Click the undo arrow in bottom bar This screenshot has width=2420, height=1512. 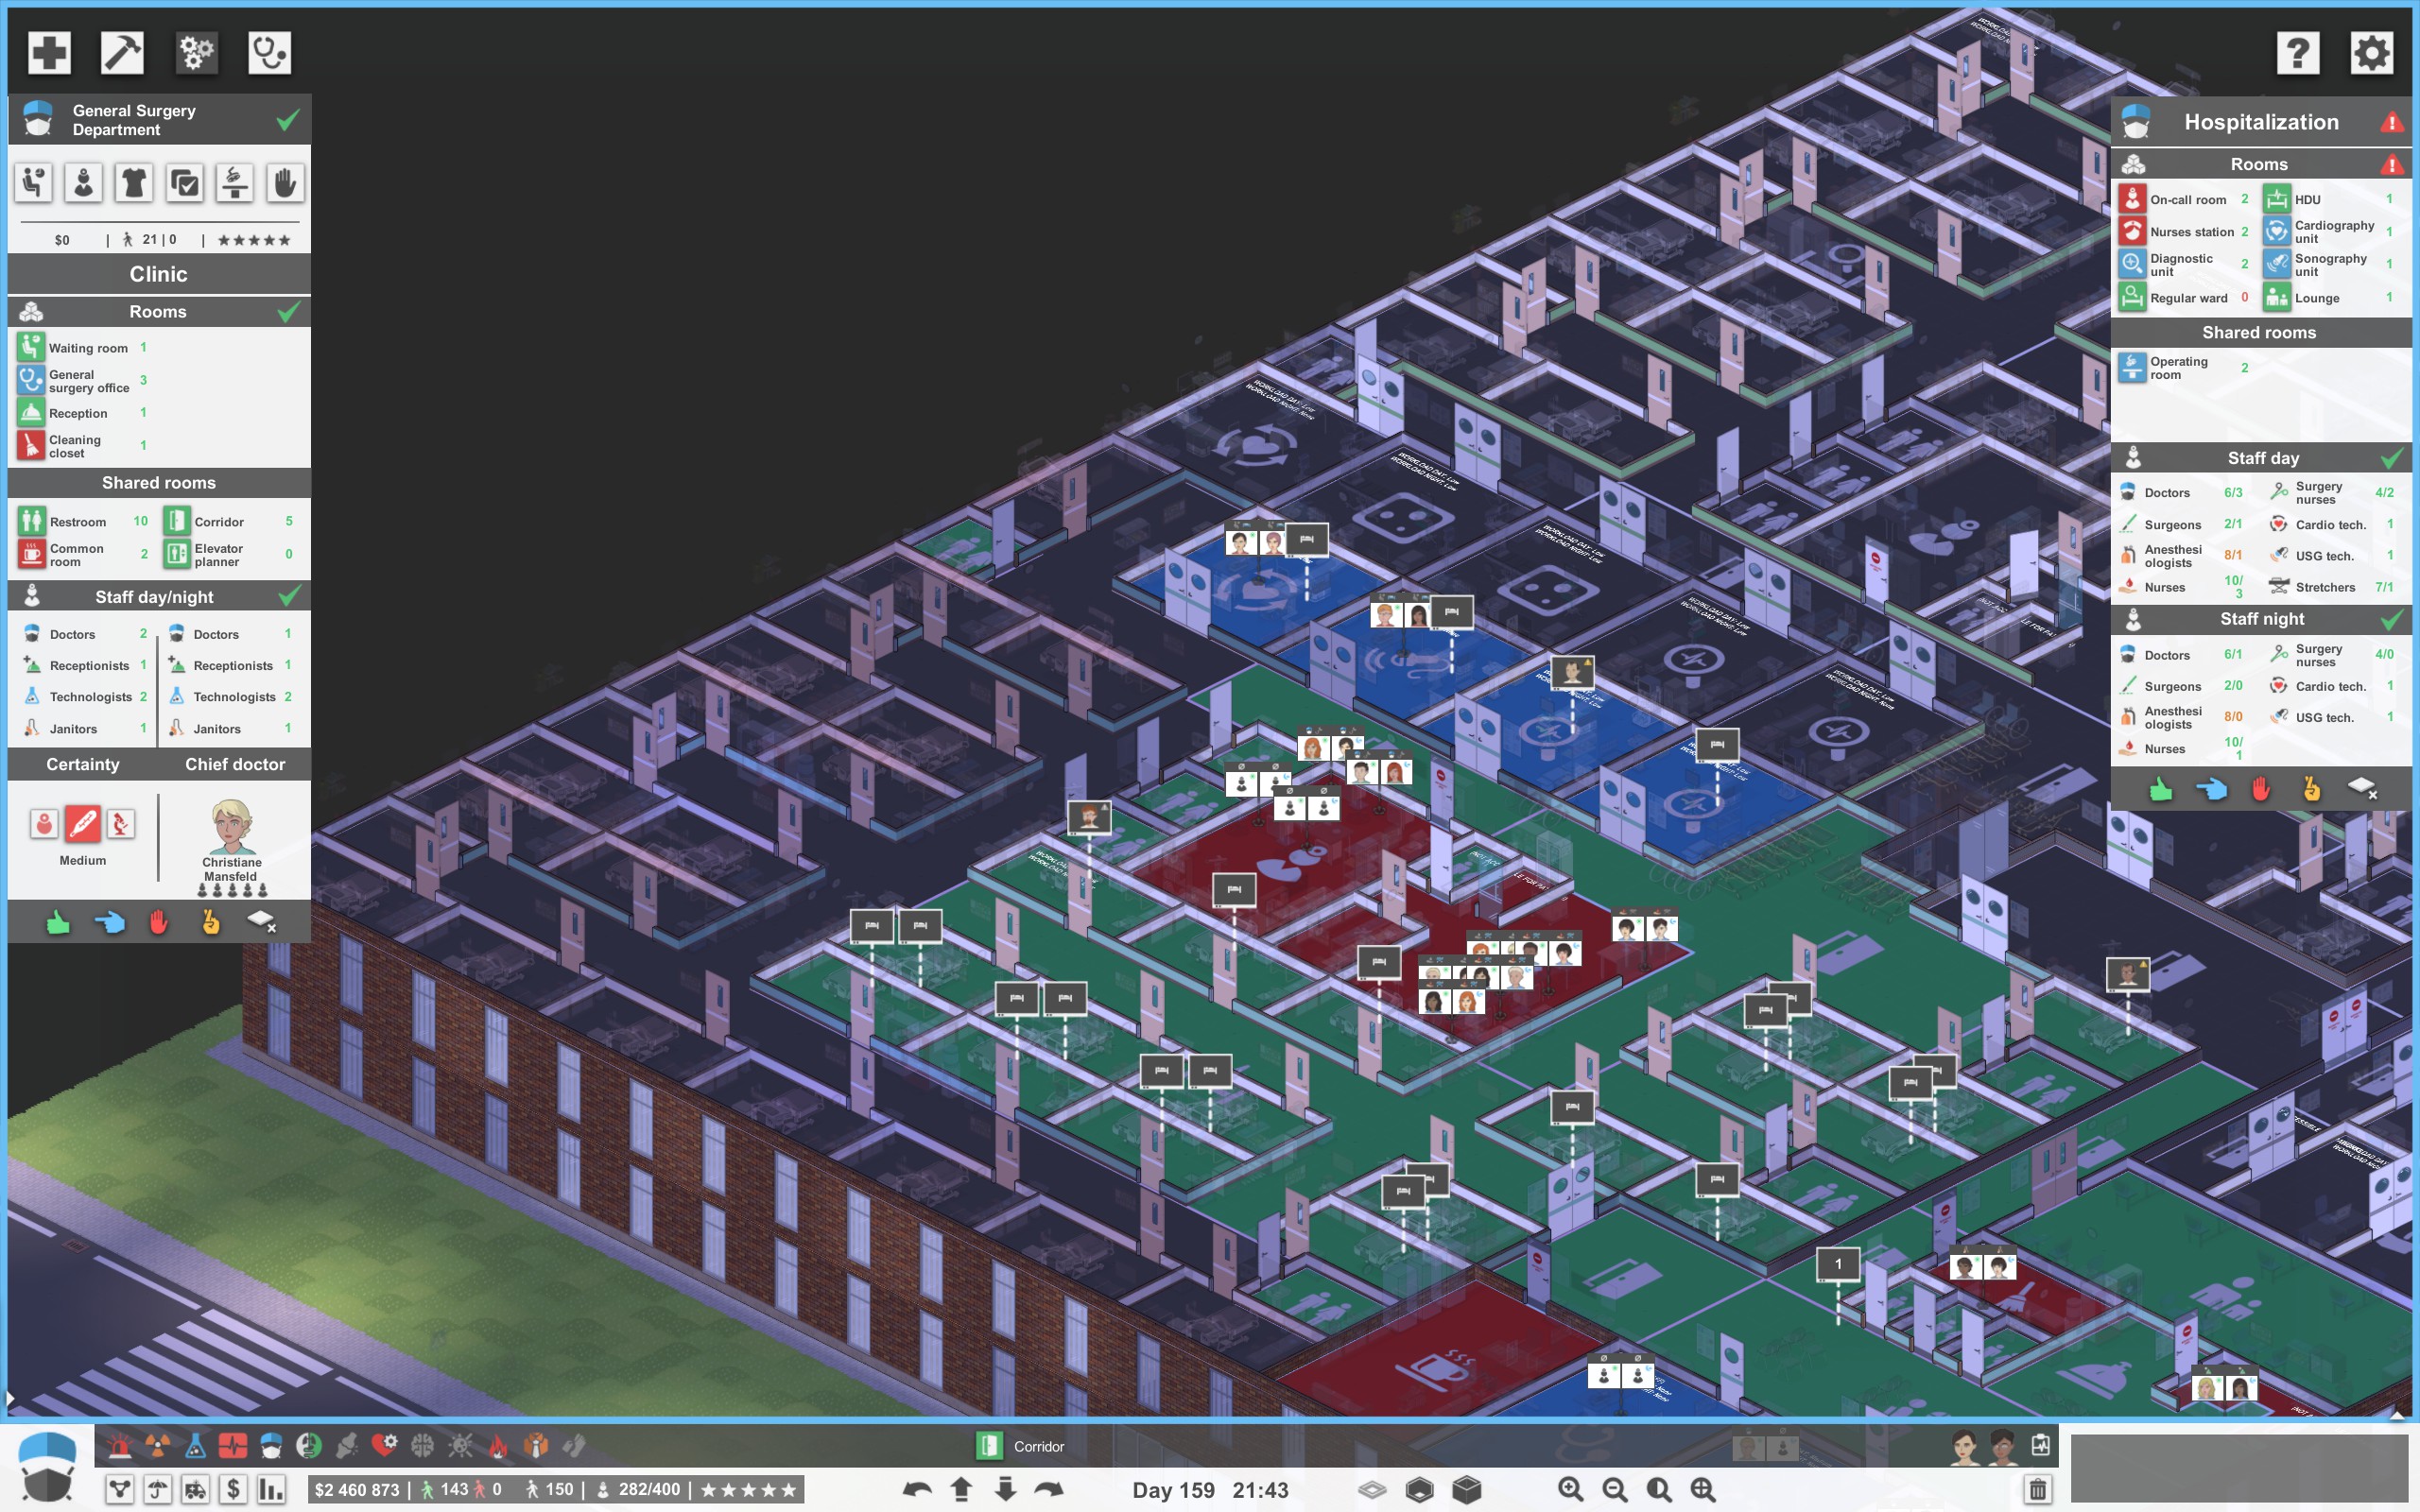click(x=917, y=1490)
